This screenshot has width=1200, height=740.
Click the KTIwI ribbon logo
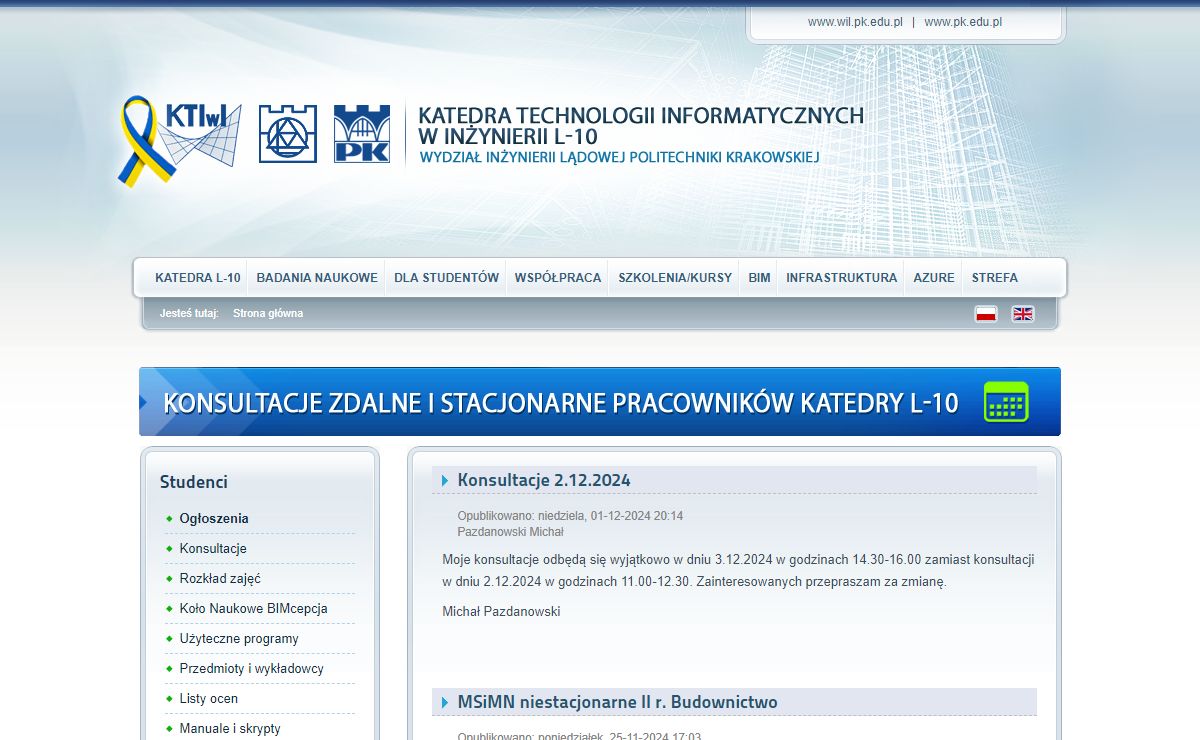coord(180,140)
